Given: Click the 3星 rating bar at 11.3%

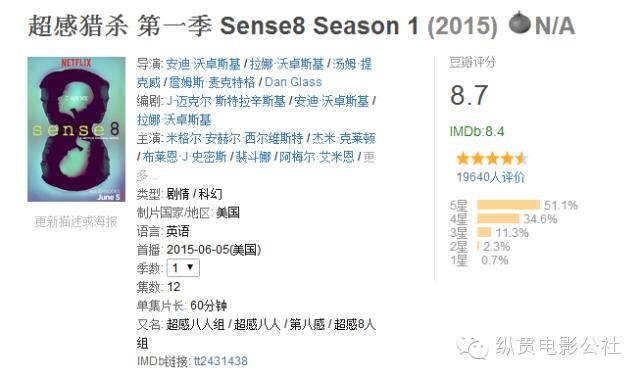Looking at the screenshot, I should [x=484, y=233].
